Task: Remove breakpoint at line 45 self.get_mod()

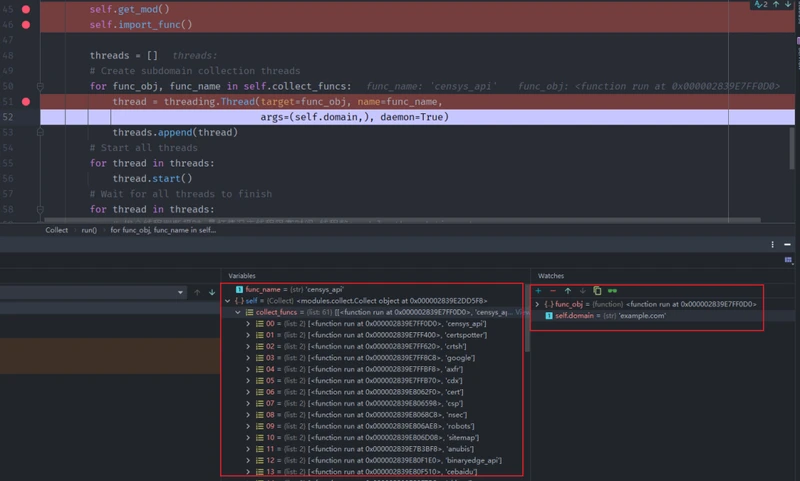Action: [26, 9]
